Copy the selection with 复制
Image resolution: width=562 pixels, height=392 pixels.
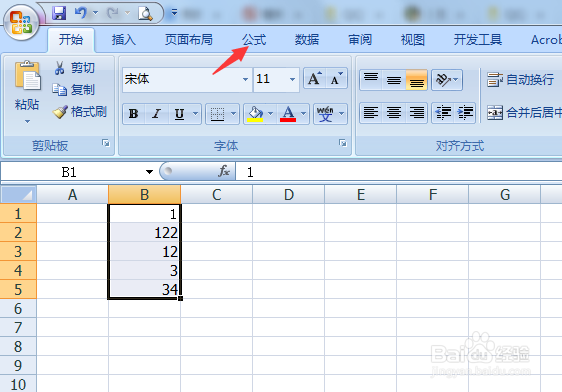point(74,89)
